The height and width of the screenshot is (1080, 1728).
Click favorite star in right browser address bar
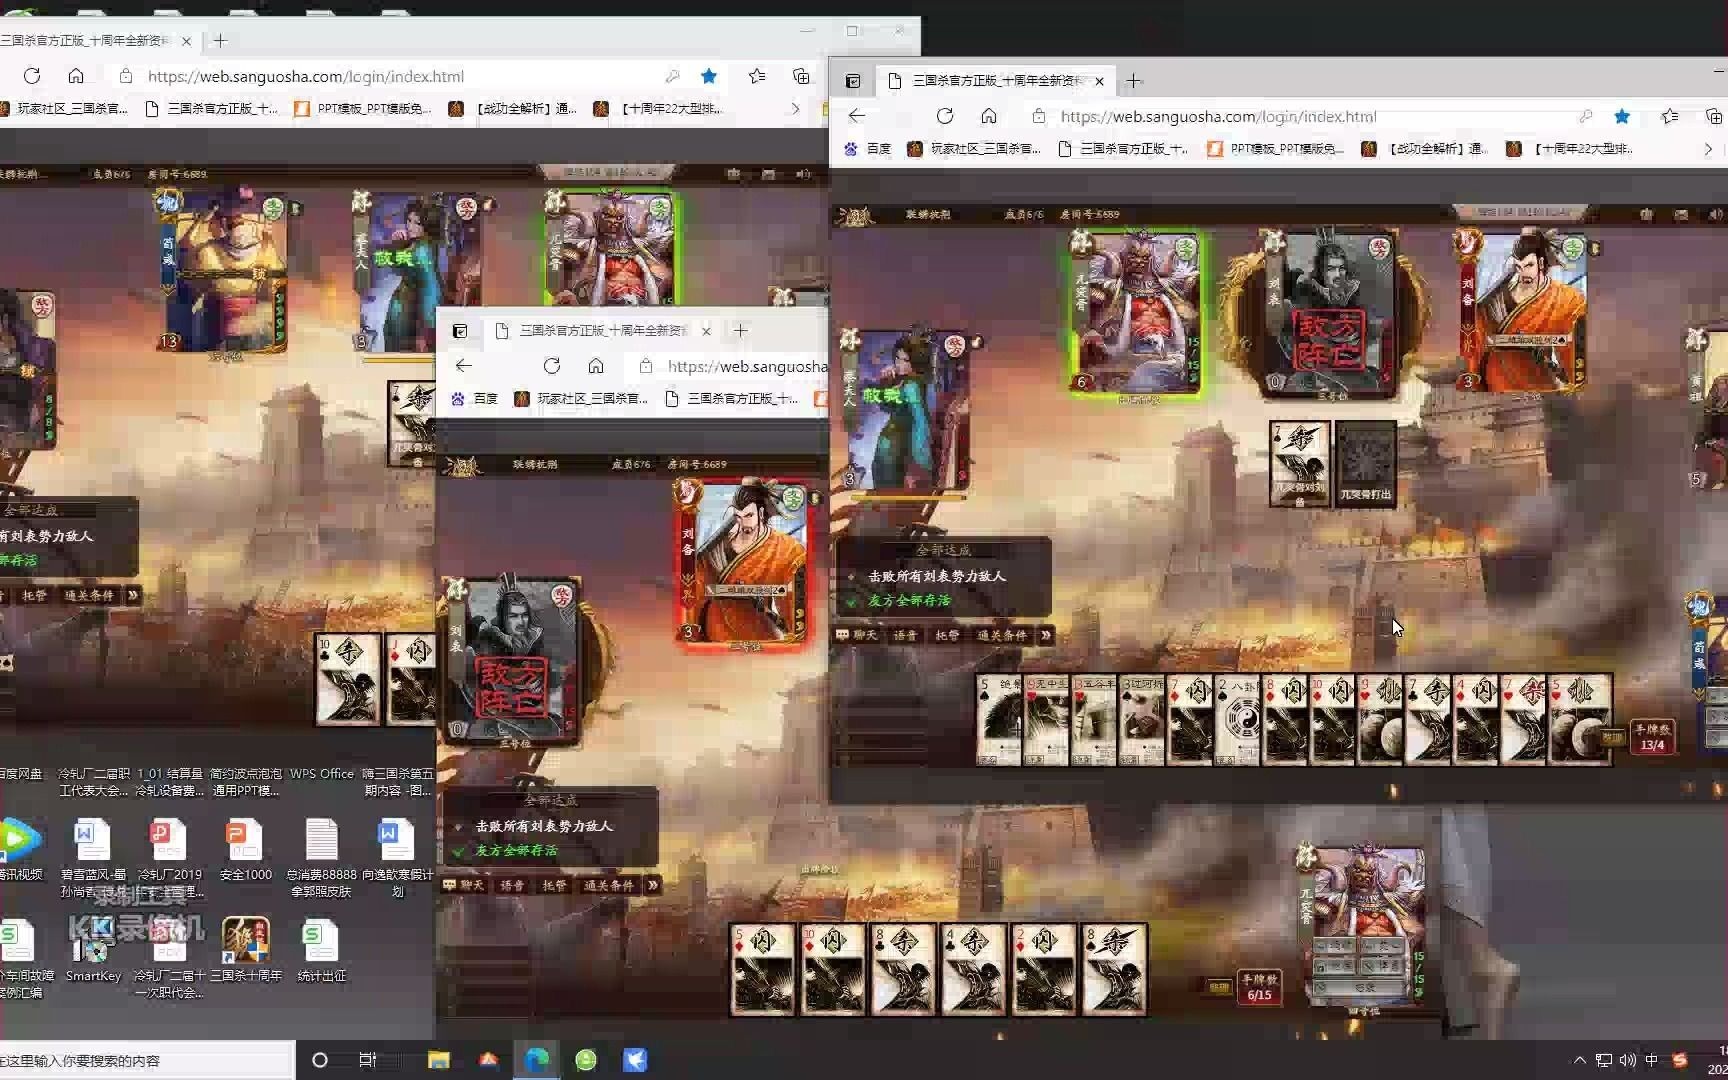tap(1622, 116)
